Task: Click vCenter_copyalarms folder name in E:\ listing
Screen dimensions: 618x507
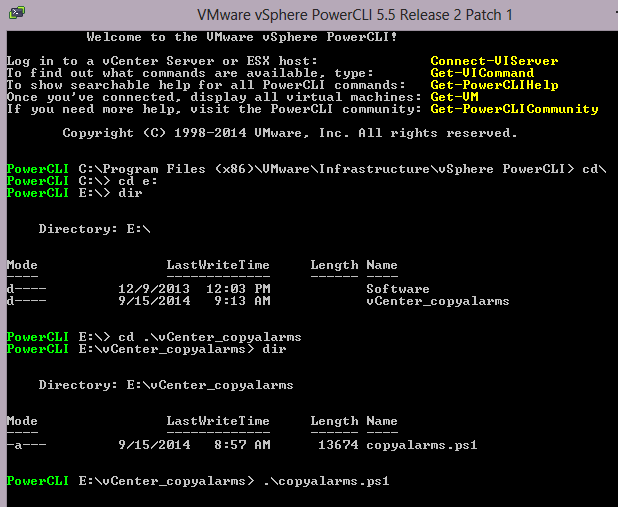Action: coord(437,301)
